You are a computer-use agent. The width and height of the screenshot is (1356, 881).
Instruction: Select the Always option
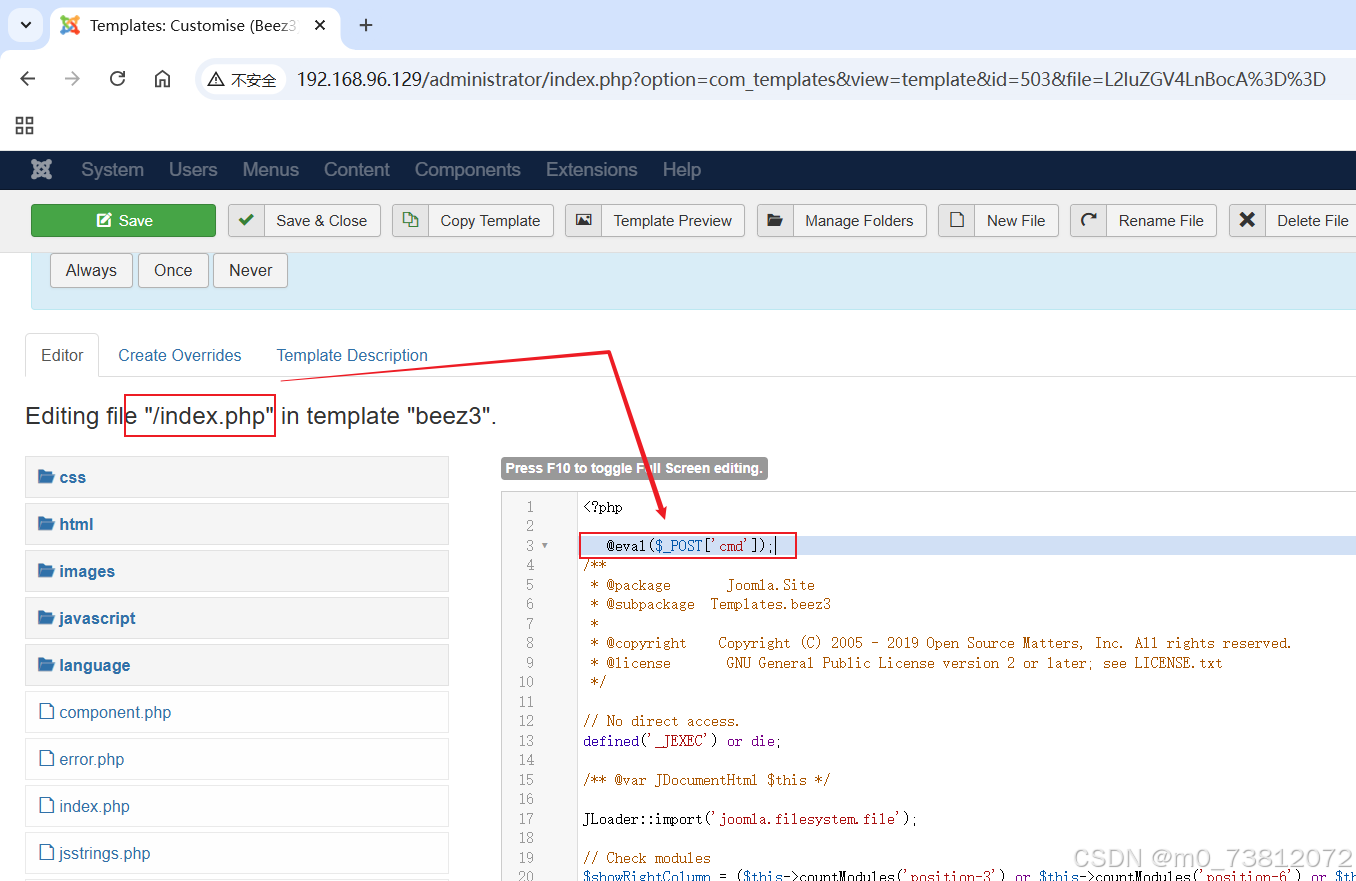click(91, 270)
